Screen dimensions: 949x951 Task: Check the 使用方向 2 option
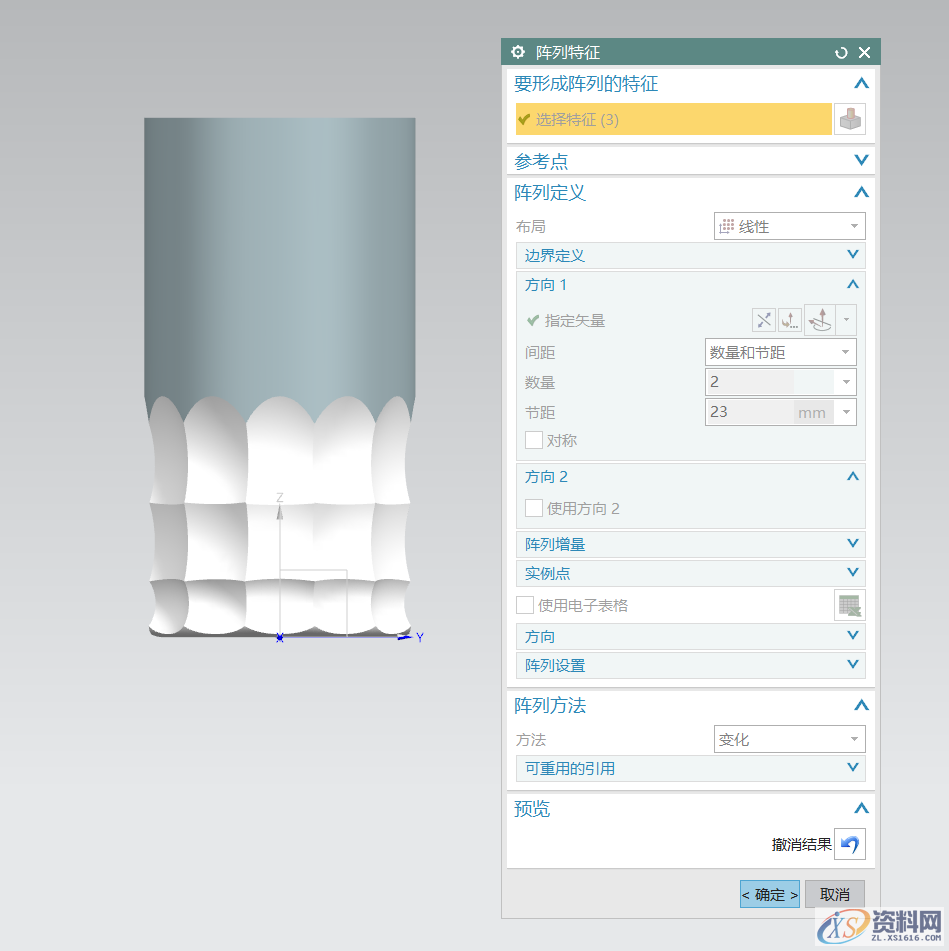(534, 508)
